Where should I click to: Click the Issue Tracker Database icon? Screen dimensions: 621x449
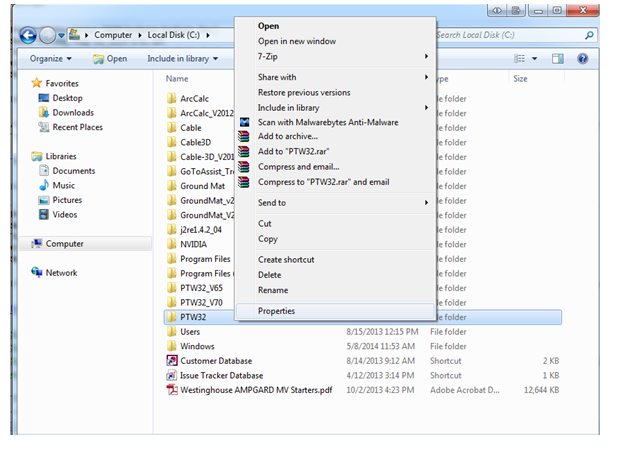pyautogui.click(x=172, y=375)
